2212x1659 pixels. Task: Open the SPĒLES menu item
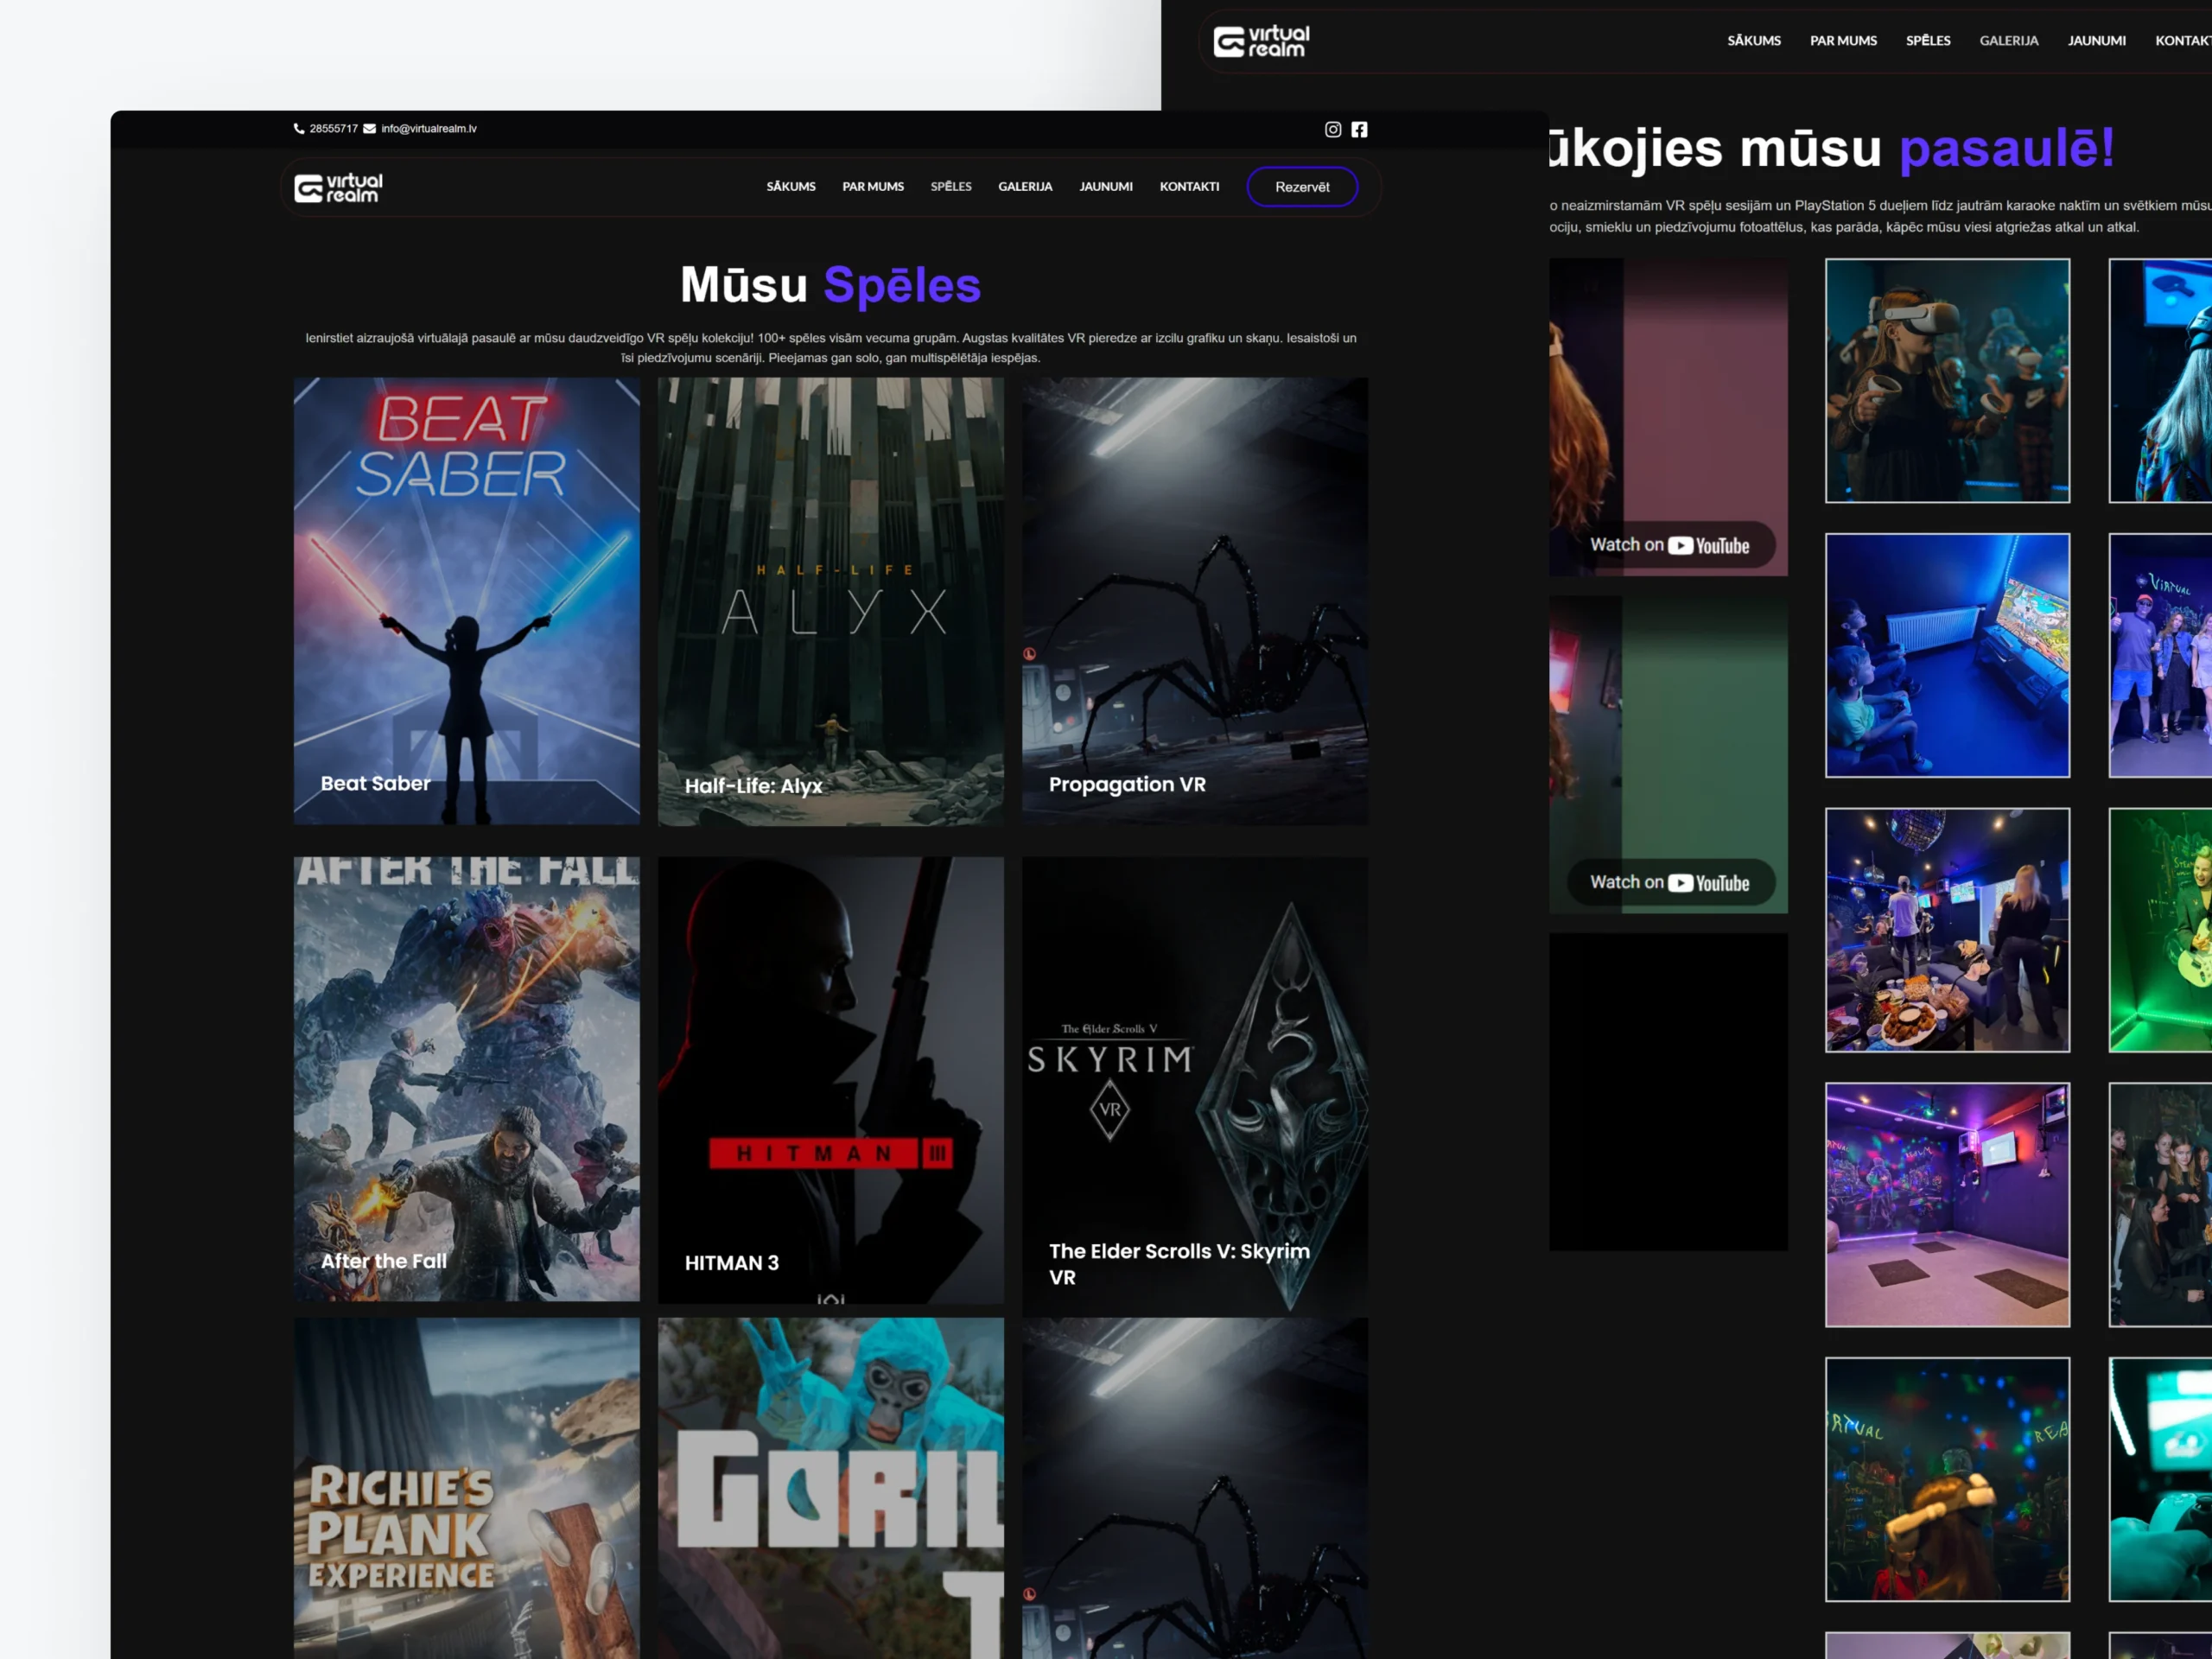pyautogui.click(x=951, y=186)
